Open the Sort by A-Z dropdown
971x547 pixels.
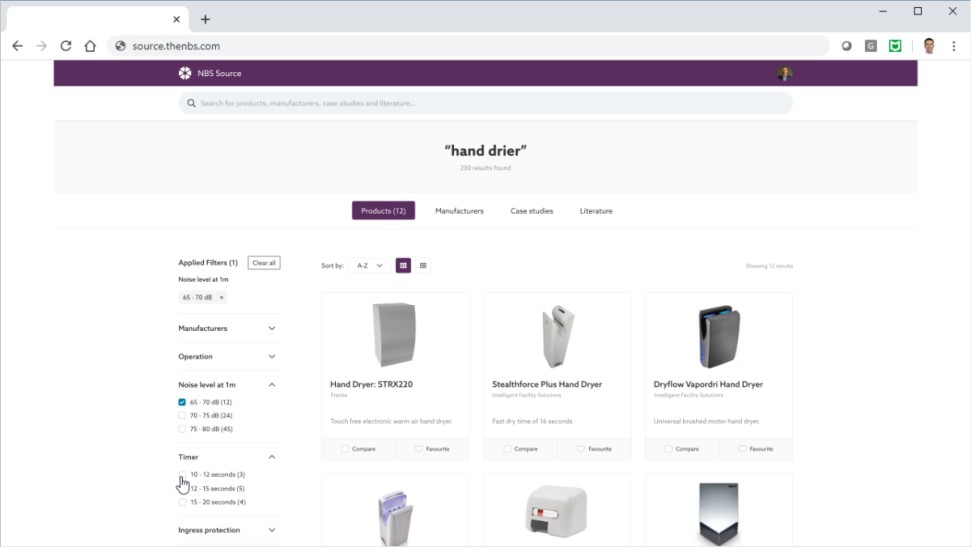(369, 266)
